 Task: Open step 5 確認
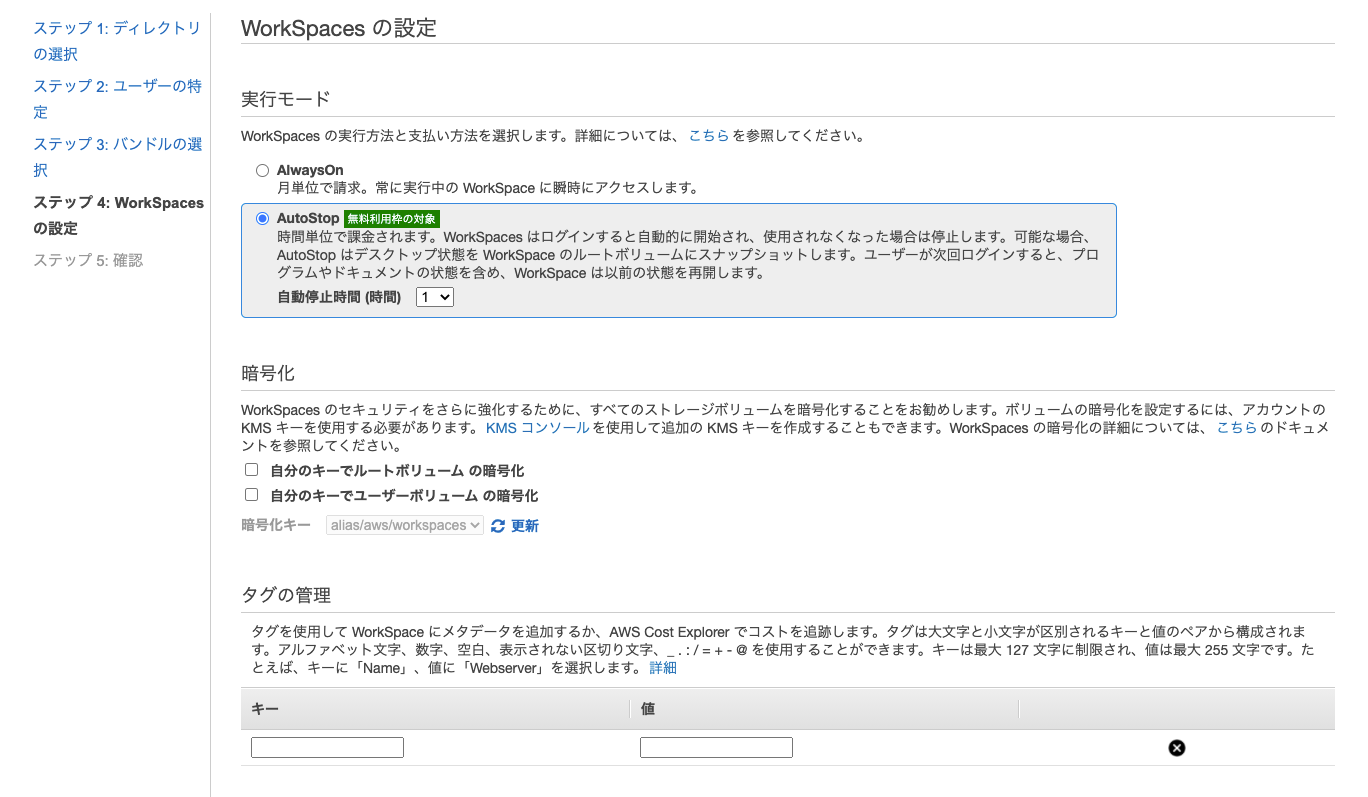point(88,260)
